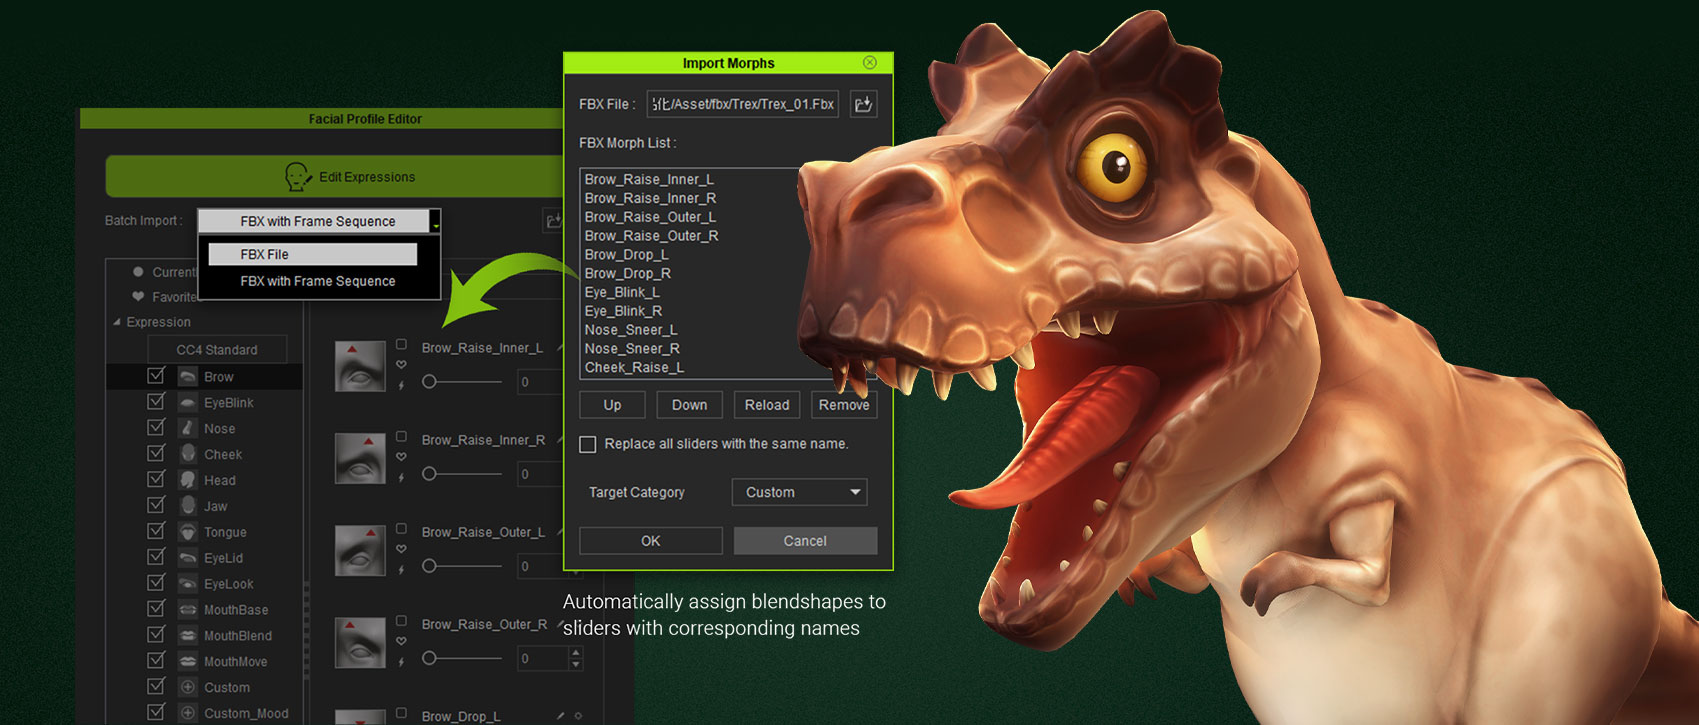Viewport: 1699px width, 725px height.
Task: Select Eye_Blink_L in the FBX Morph List
Action: (x=622, y=292)
